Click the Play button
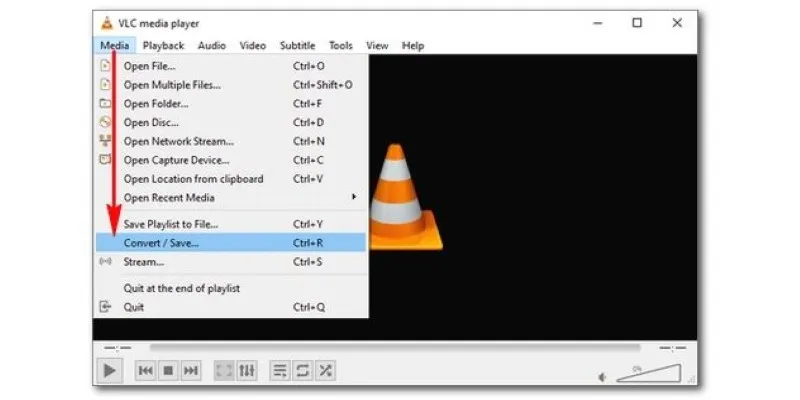Image resolution: width=800 pixels, height=400 pixels. (109, 370)
